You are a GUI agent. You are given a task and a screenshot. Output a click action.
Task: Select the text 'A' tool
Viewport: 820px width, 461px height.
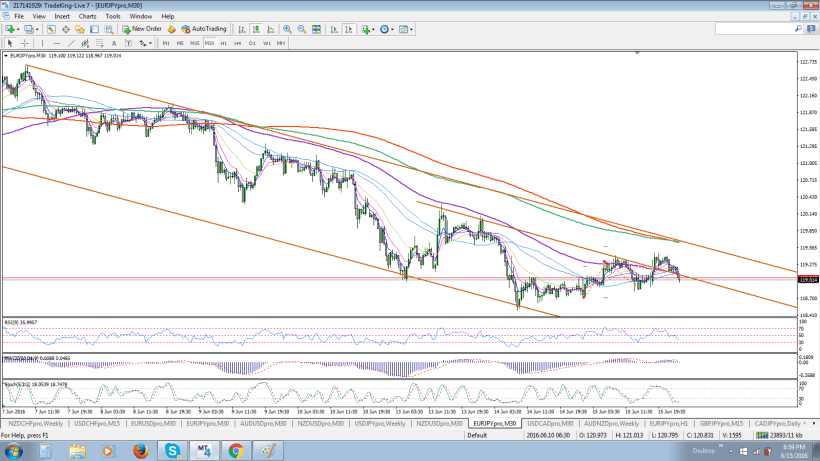[114, 43]
